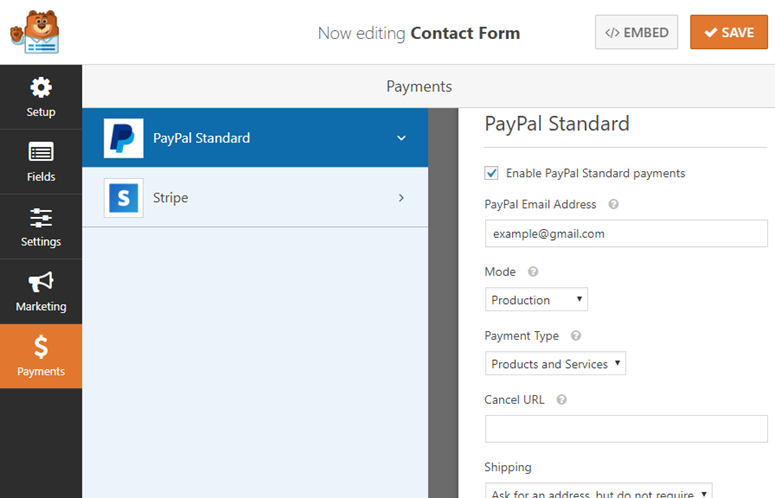Select the PayPal Standard payment tab

255,138
